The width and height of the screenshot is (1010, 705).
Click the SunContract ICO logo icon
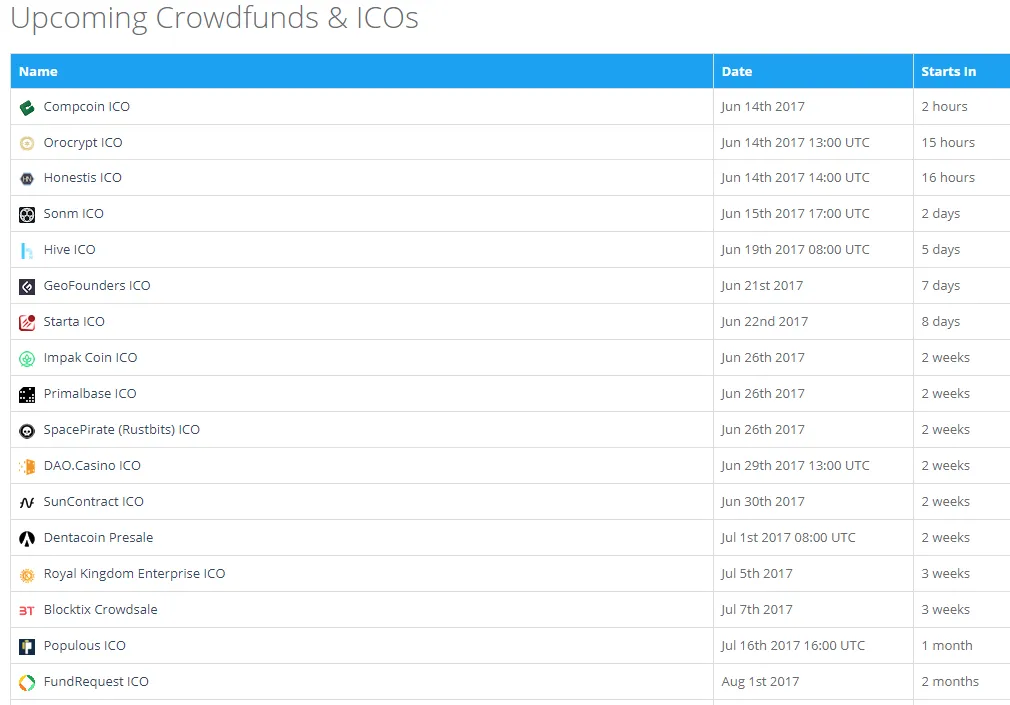coord(27,503)
